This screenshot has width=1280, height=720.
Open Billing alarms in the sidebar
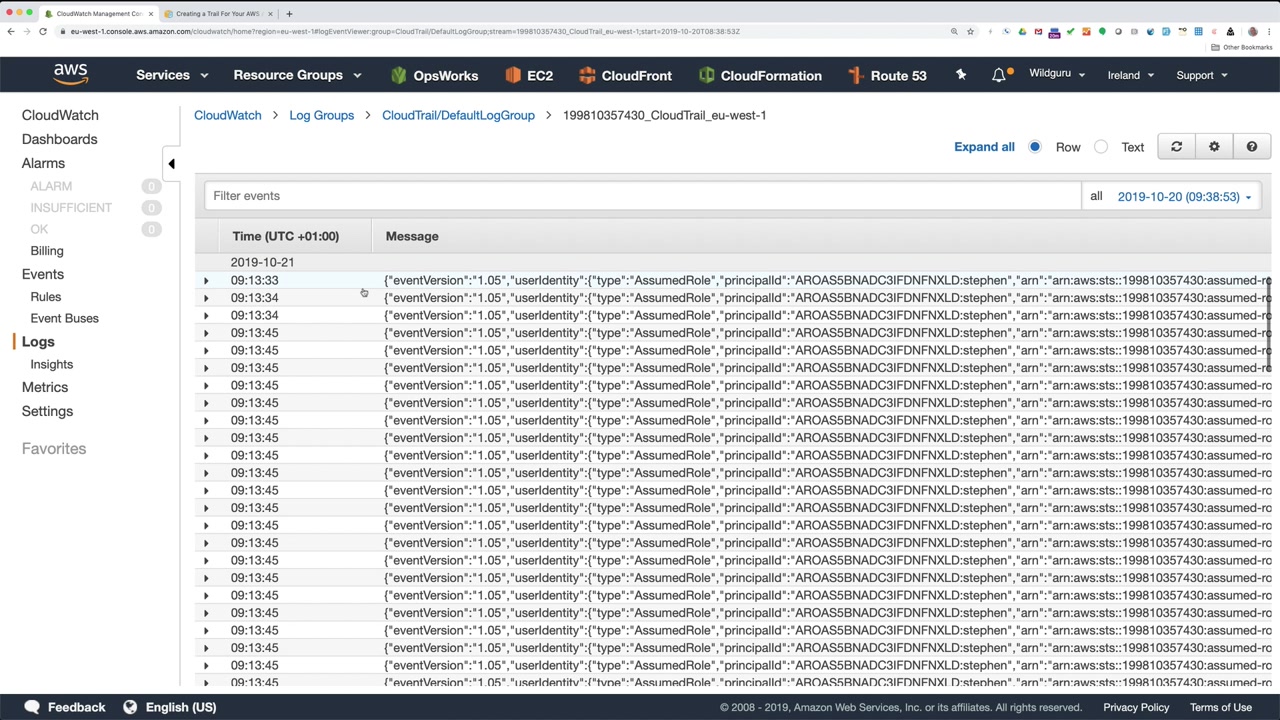coord(47,251)
